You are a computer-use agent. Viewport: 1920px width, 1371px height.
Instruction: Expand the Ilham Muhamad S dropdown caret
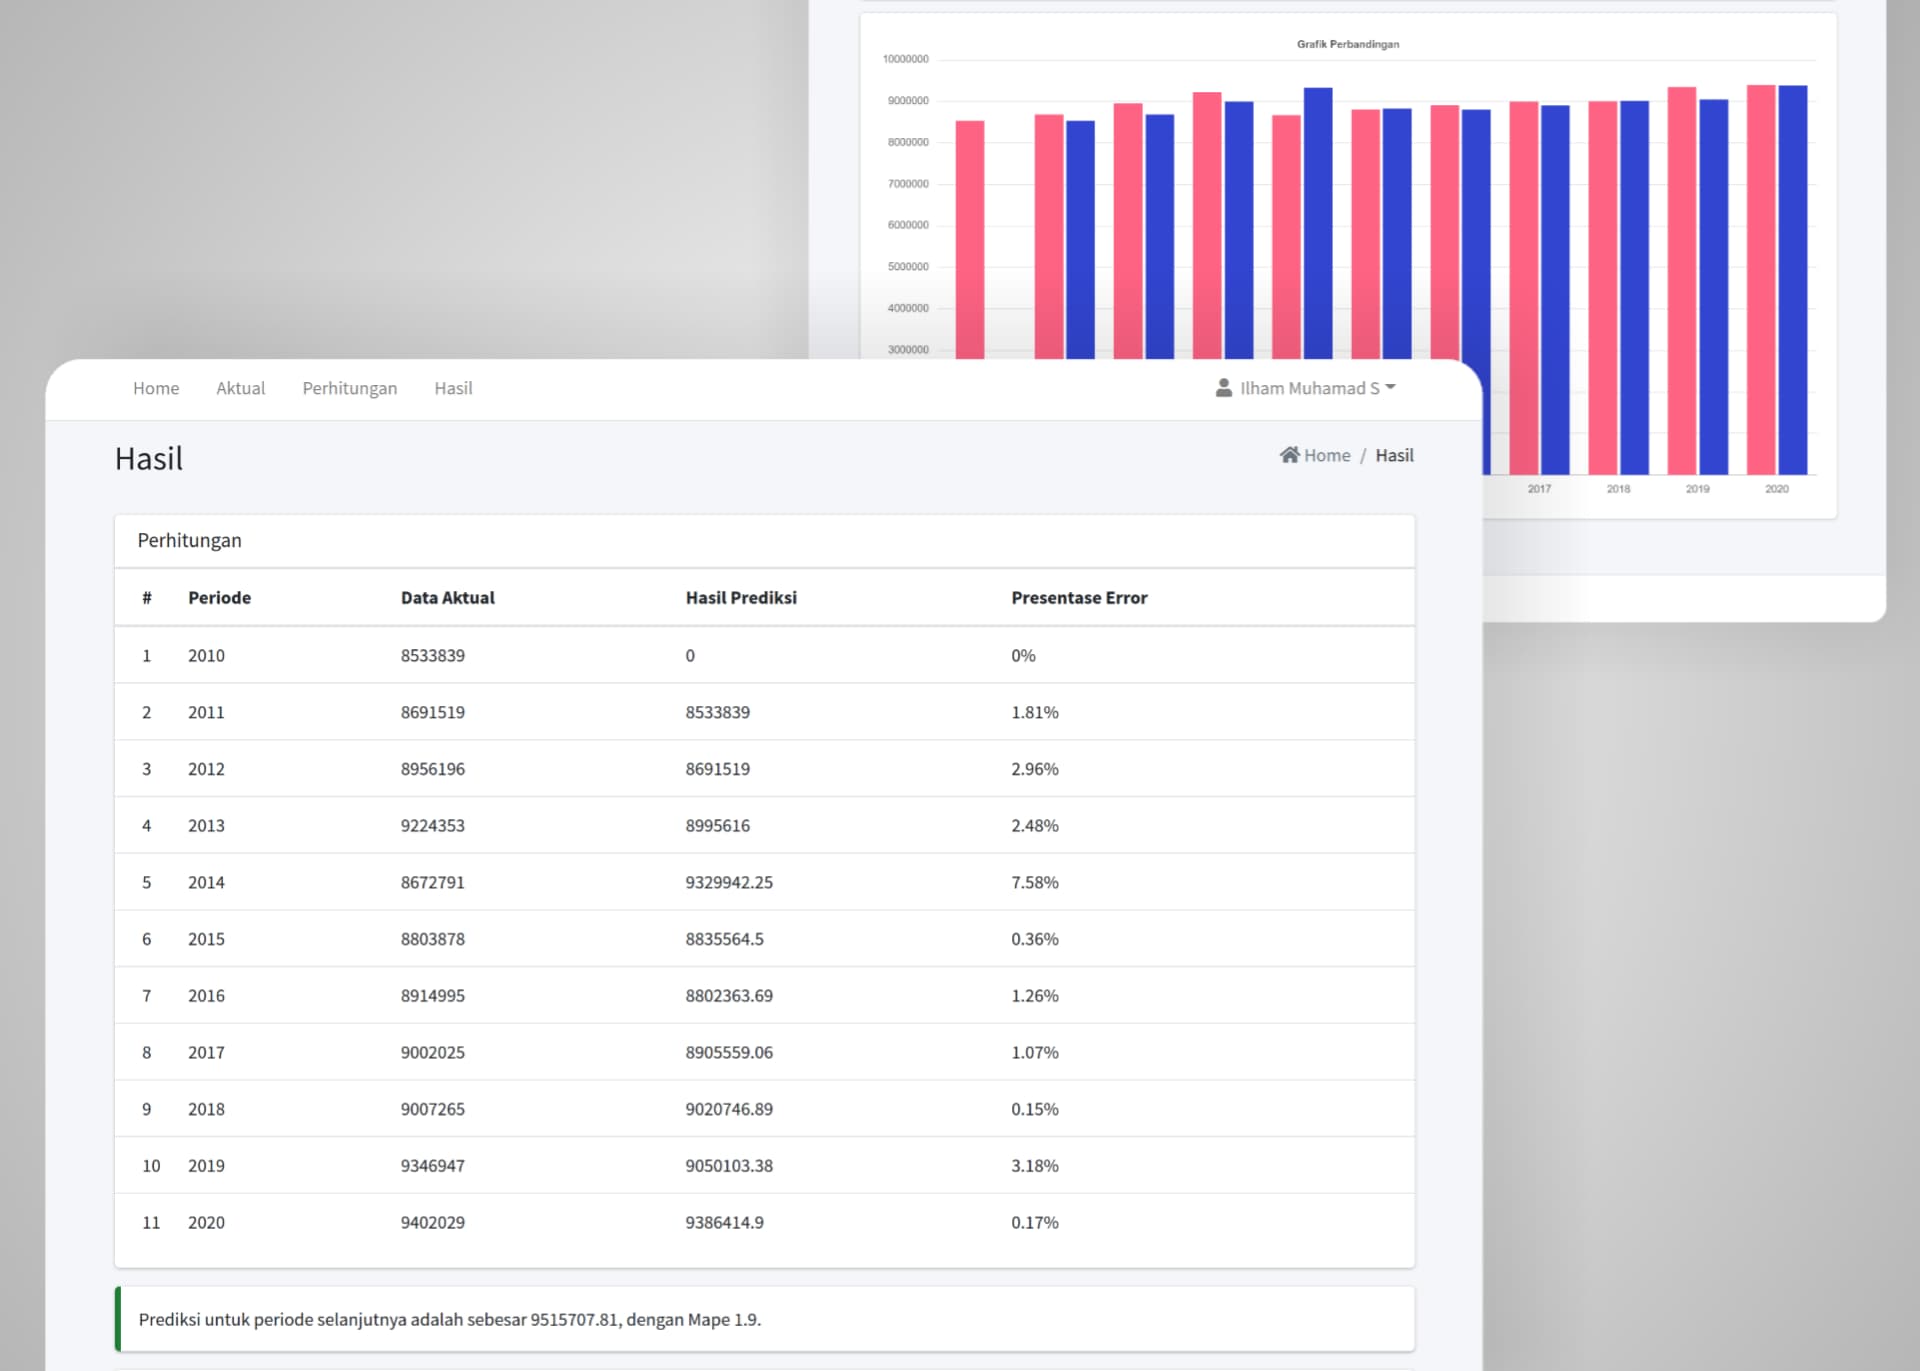coord(1391,387)
